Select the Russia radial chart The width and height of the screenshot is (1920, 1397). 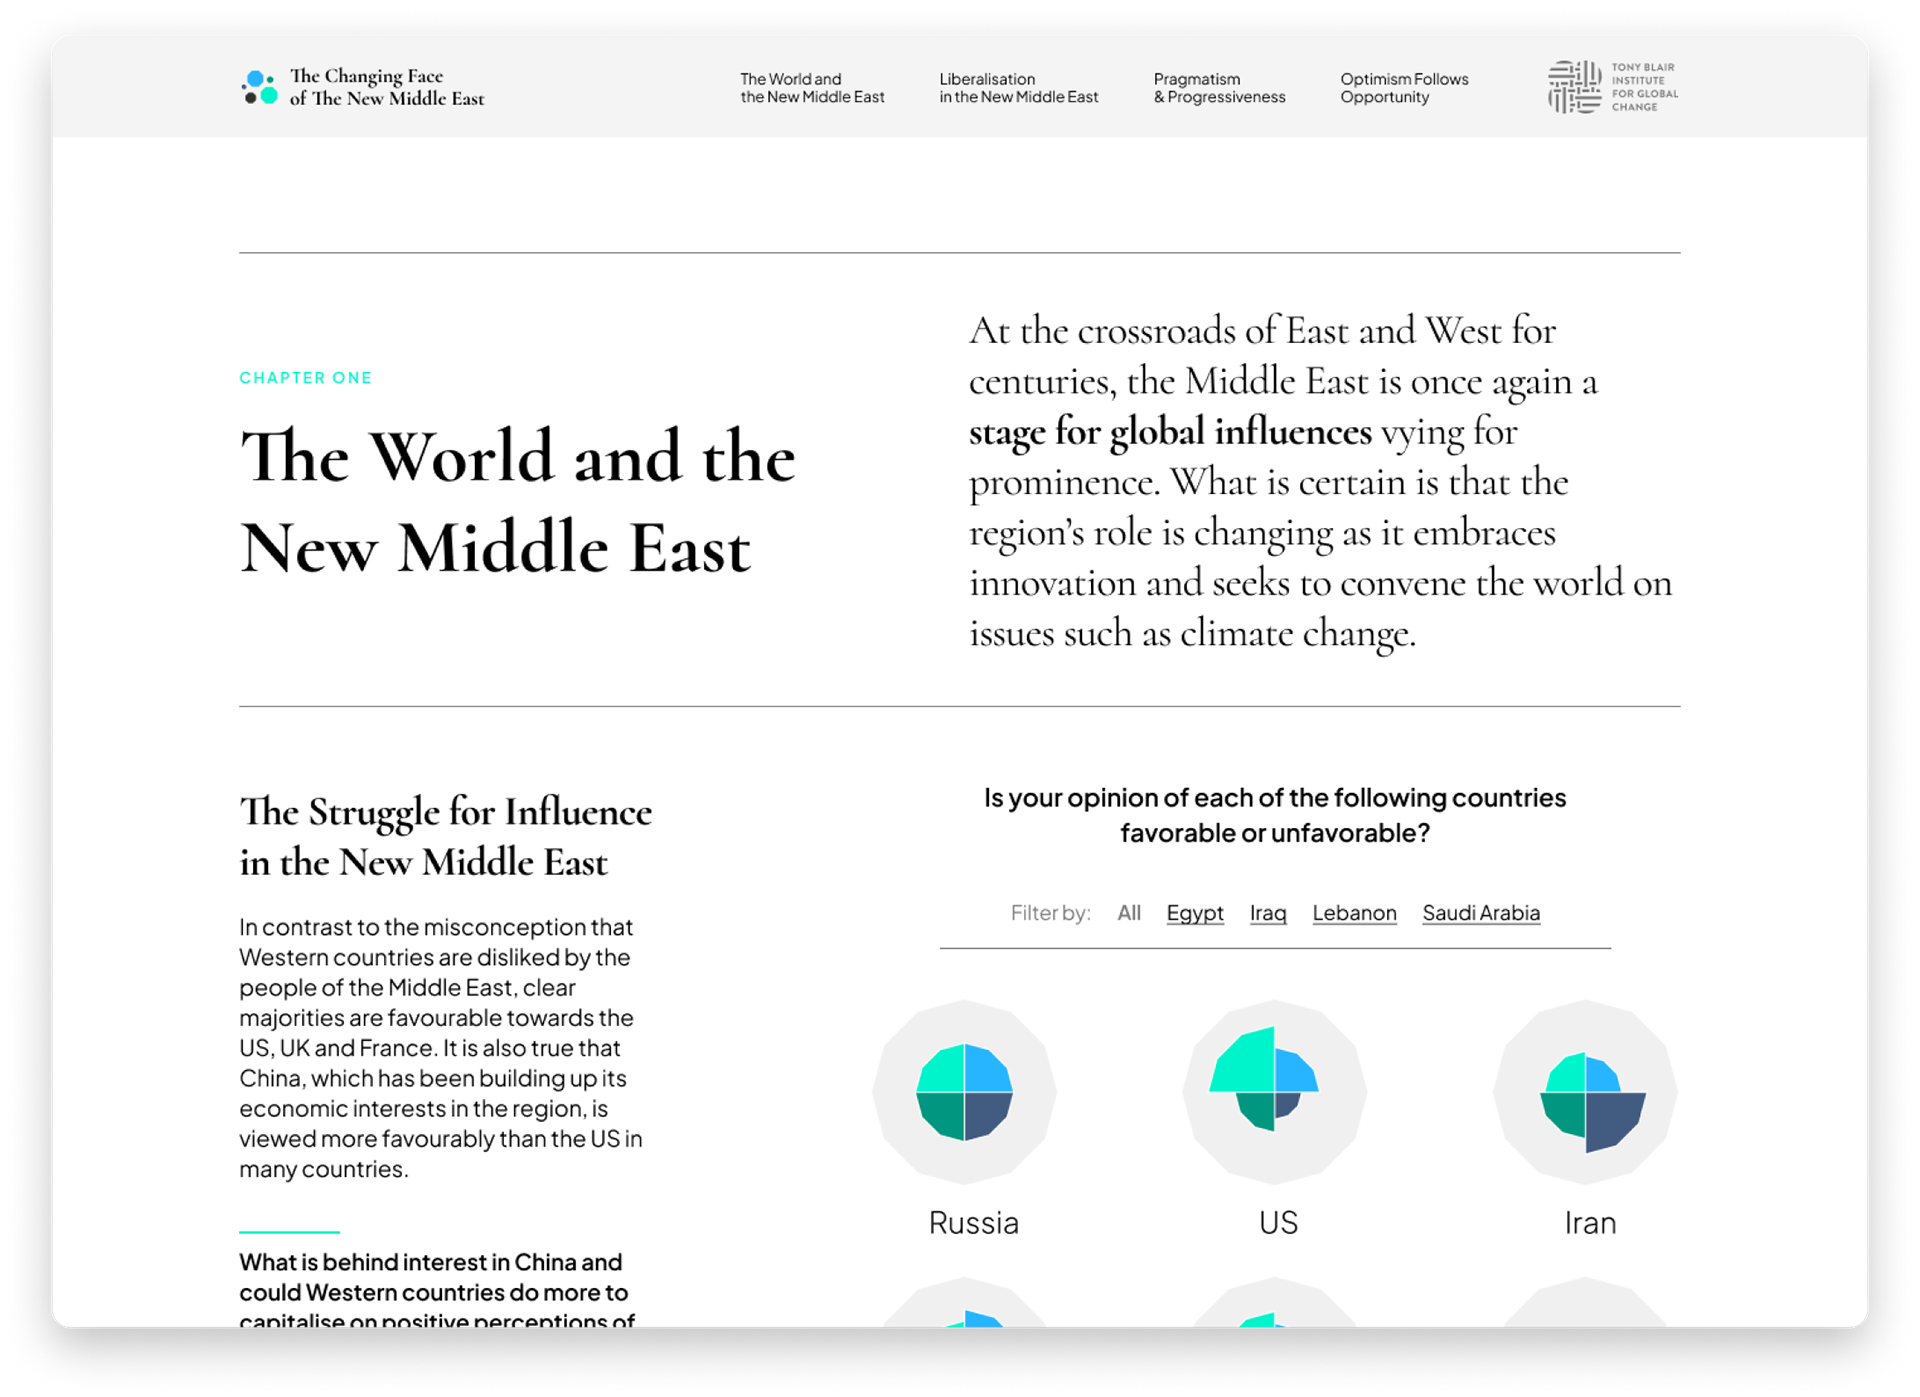pyautogui.click(x=964, y=1092)
